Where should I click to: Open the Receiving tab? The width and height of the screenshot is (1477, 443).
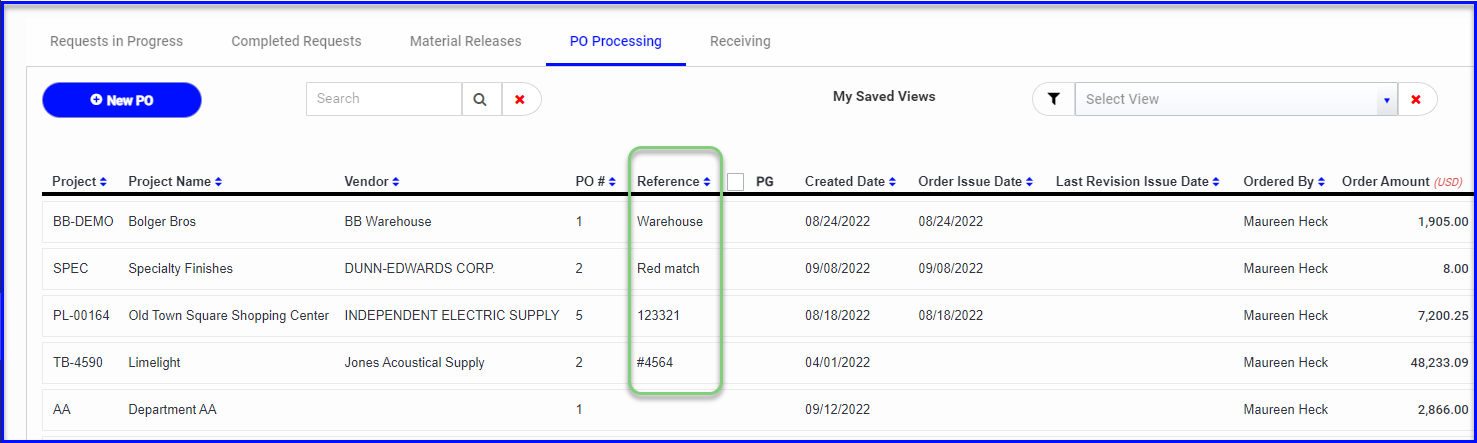point(740,41)
